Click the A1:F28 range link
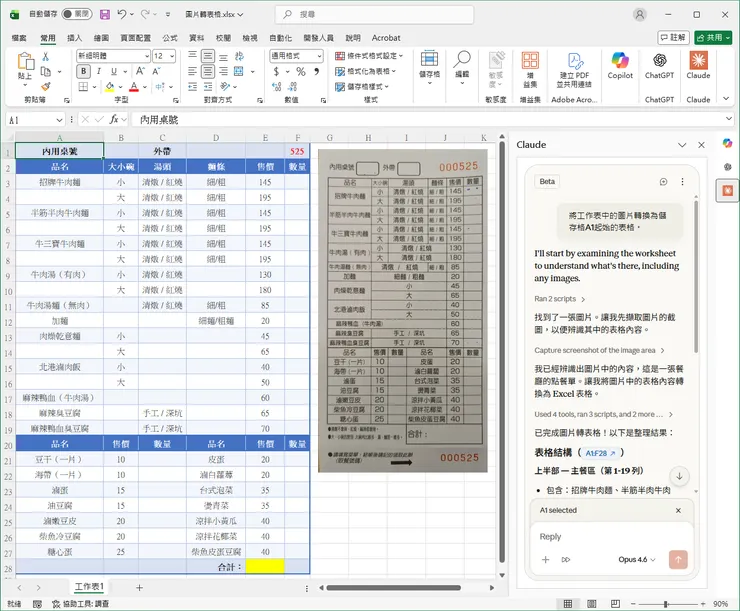 coord(600,453)
